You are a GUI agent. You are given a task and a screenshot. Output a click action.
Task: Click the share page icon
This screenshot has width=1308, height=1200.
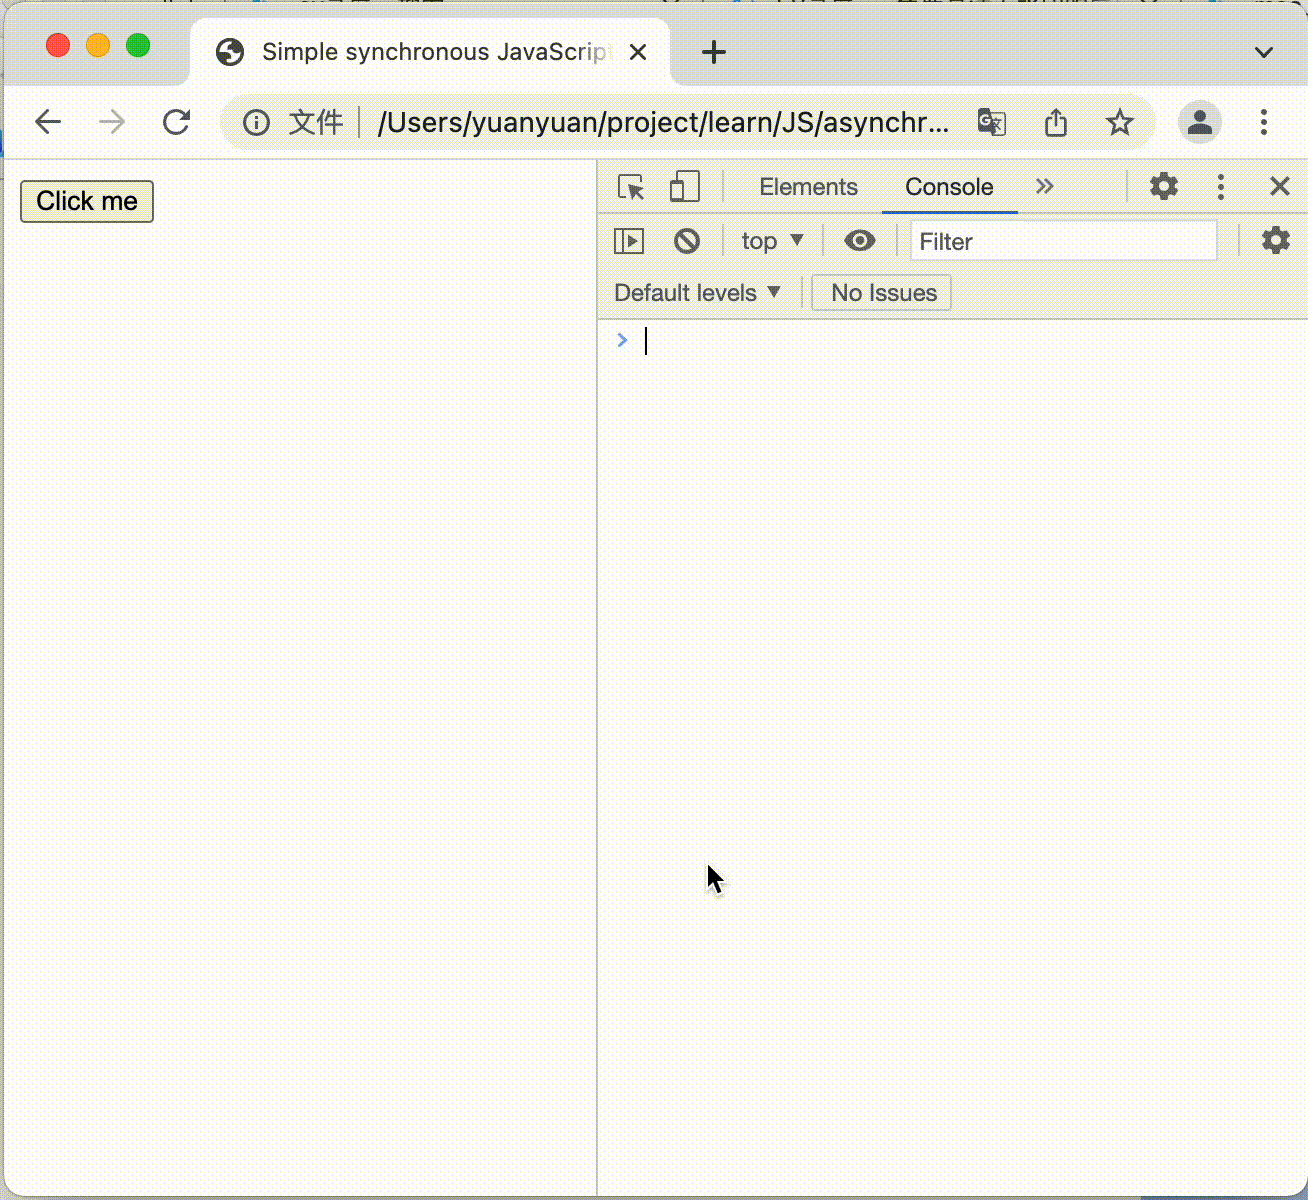(1056, 122)
